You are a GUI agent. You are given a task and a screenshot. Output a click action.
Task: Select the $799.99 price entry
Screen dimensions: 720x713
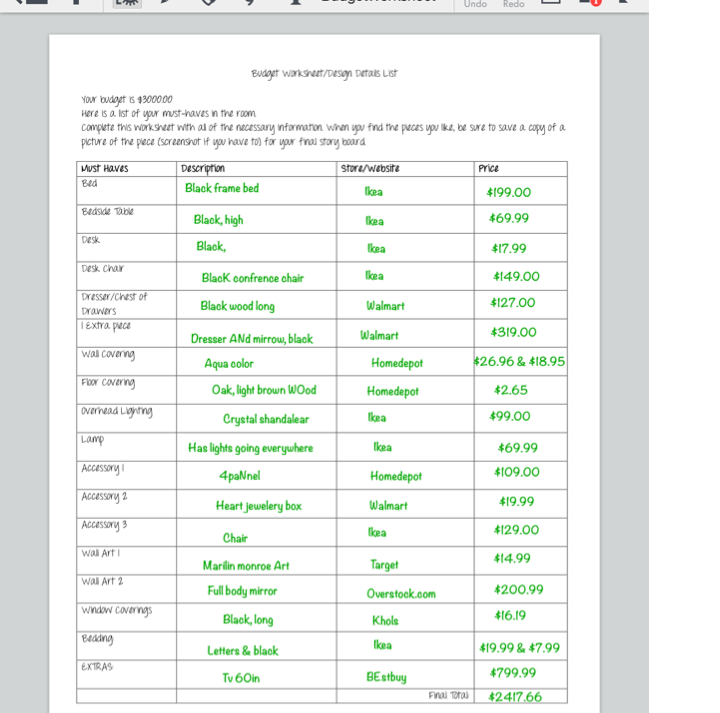click(513, 673)
